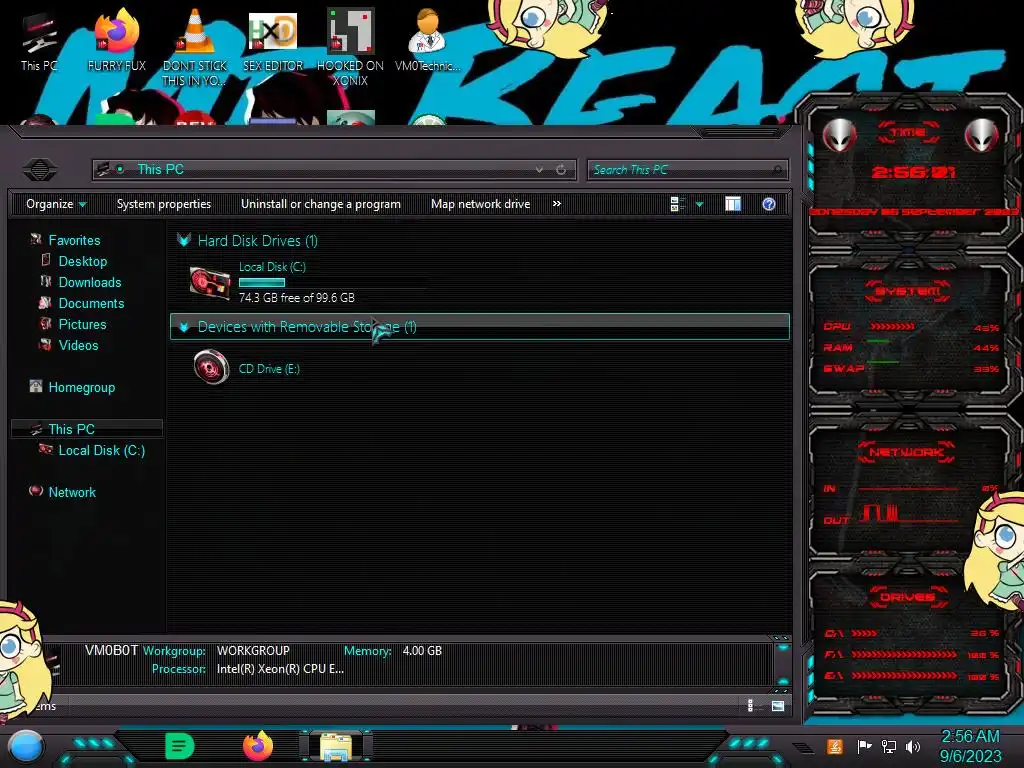Click the VM0B0T computer name
The image size is (1024, 768).
point(112,650)
